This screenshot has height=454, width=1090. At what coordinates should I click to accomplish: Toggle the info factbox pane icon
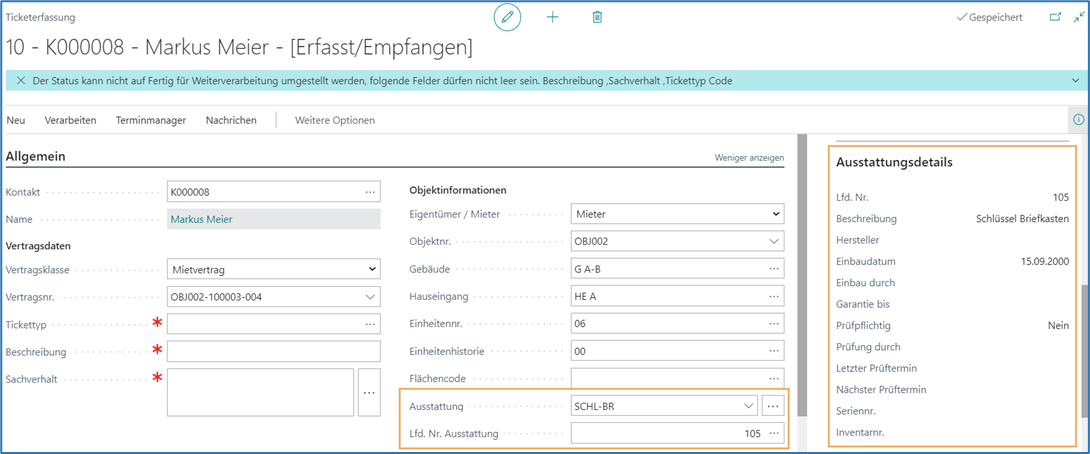[x=1078, y=120]
